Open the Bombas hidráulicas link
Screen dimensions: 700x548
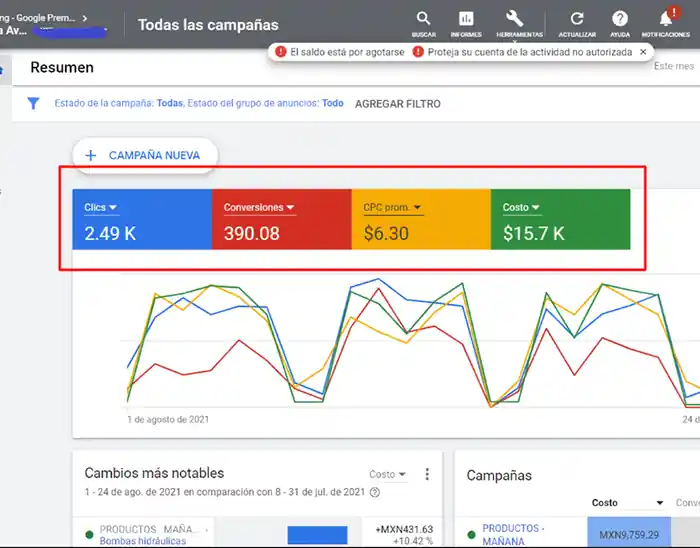pyautogui.click(x=142, y=541)
